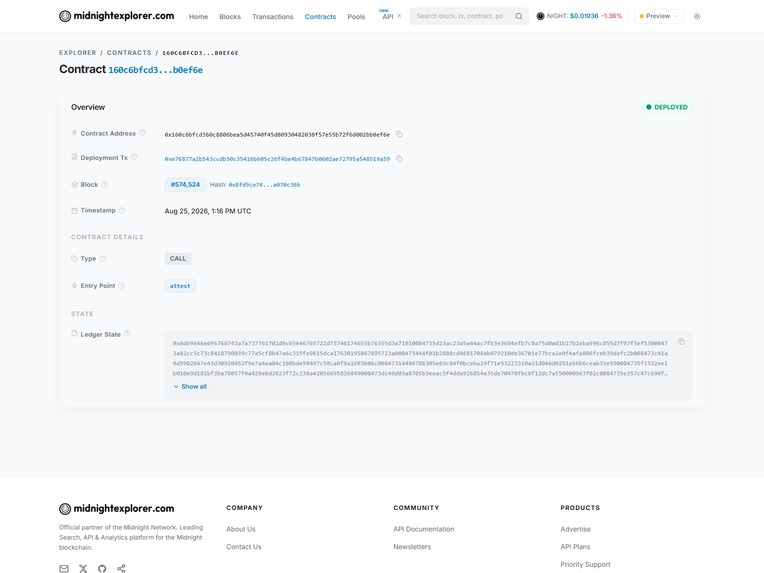This screenshot has height=573, width=764.
Task: Open the Preview network dropdown
Action: tap(658, 16)
